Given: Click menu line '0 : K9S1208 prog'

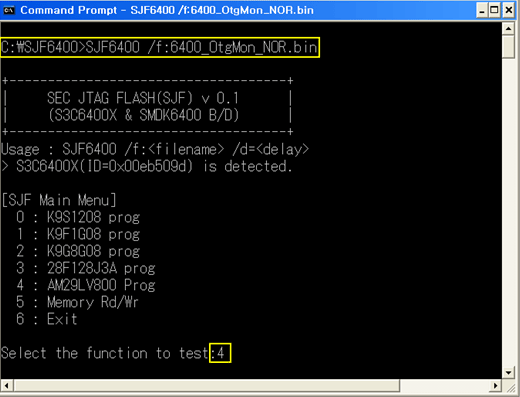Looking at the screenshot, I should point(78,217).
